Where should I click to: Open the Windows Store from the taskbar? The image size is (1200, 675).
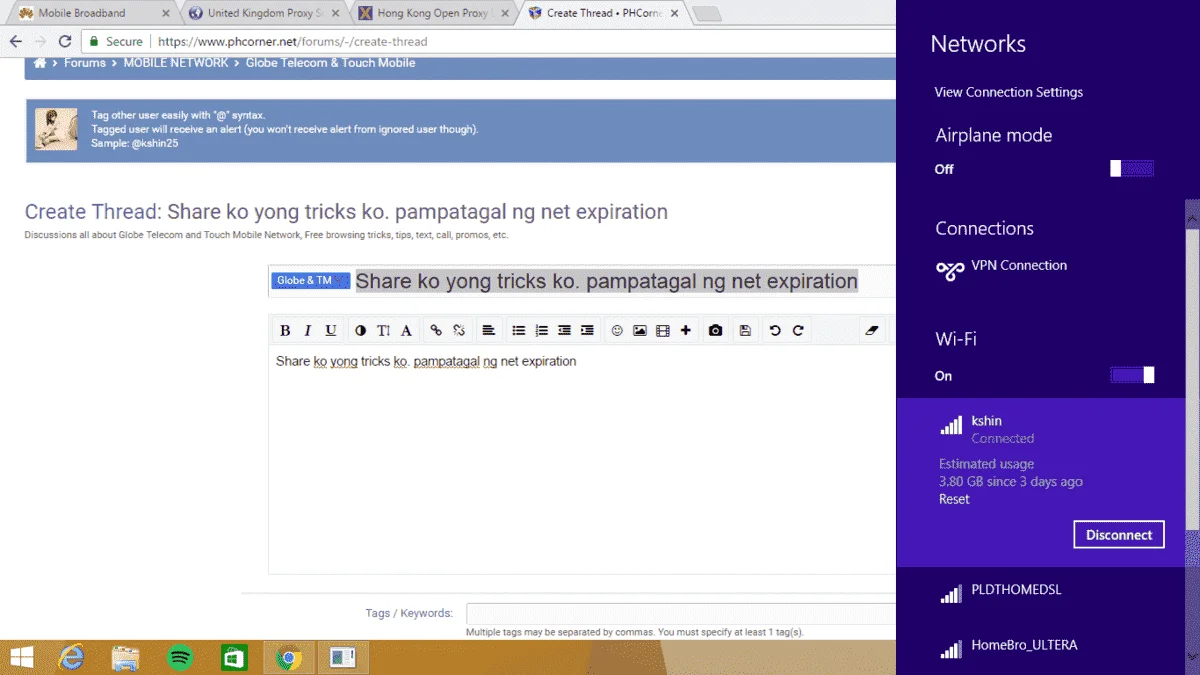tap(234, 658)
